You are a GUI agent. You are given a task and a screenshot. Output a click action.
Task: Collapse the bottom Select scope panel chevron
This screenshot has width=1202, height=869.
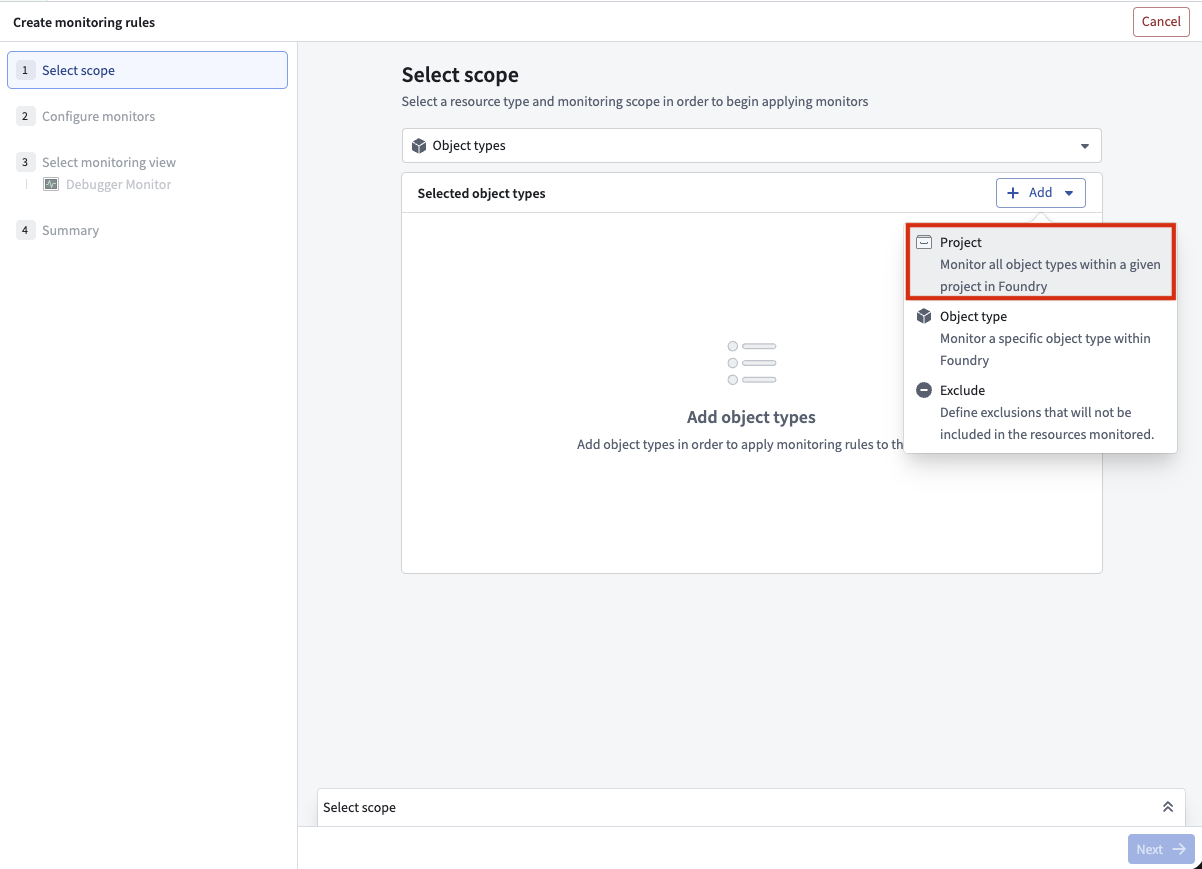point(1167,807)
